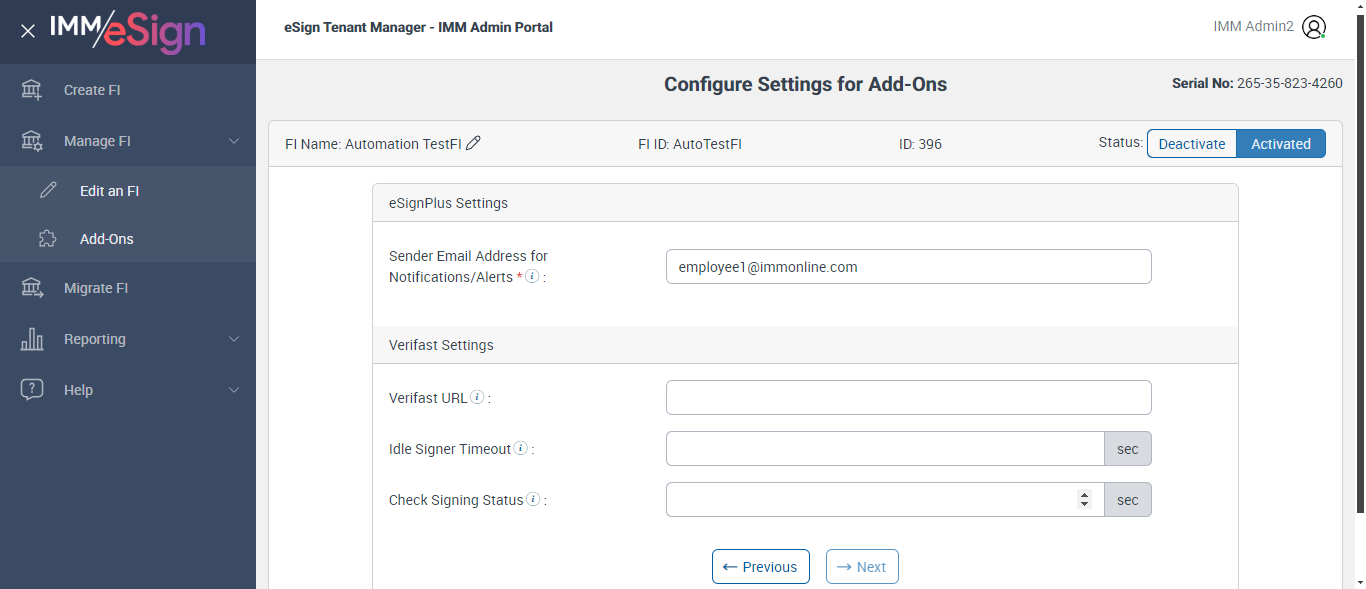Click info icon next to Verifast URL
Image resolution: width=1366 pixels, height=589 pixels.
click(477, 397)
